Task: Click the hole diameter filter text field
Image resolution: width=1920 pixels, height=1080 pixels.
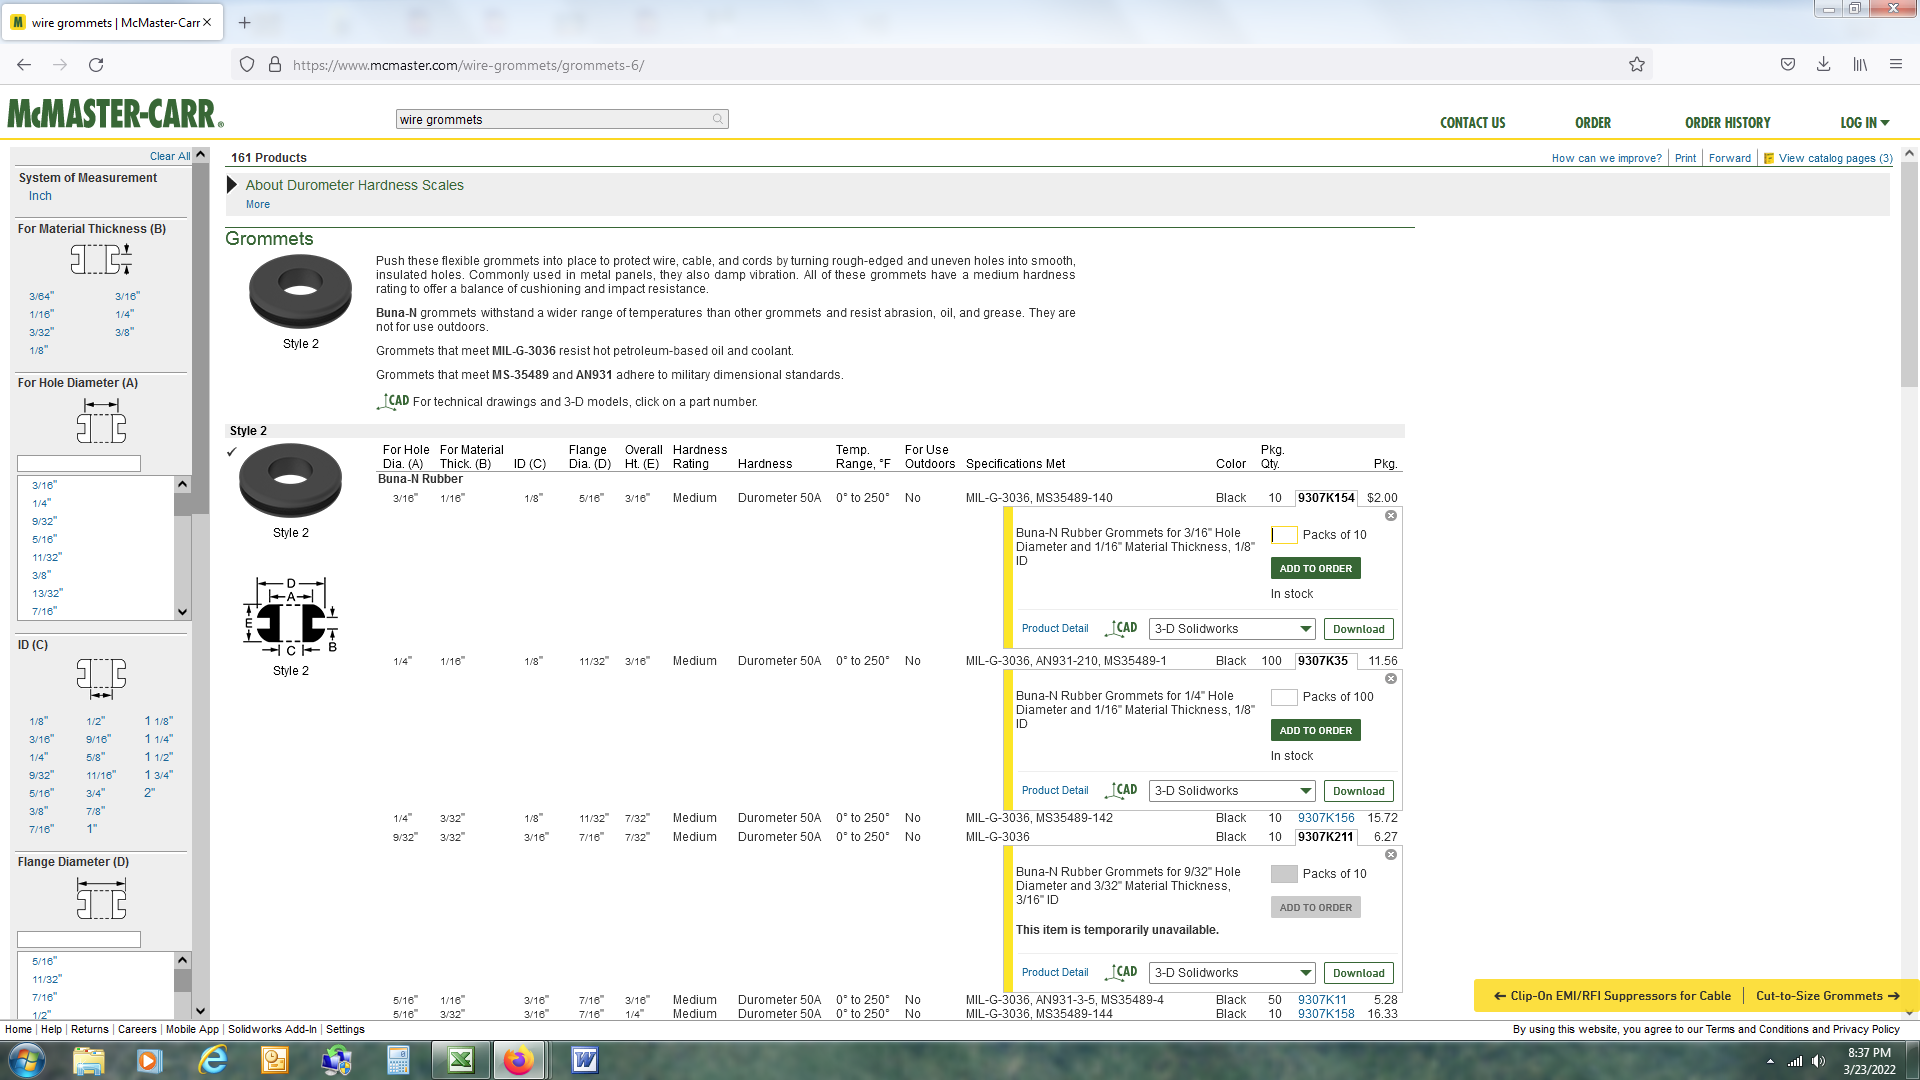Action: tap(79, 464)
